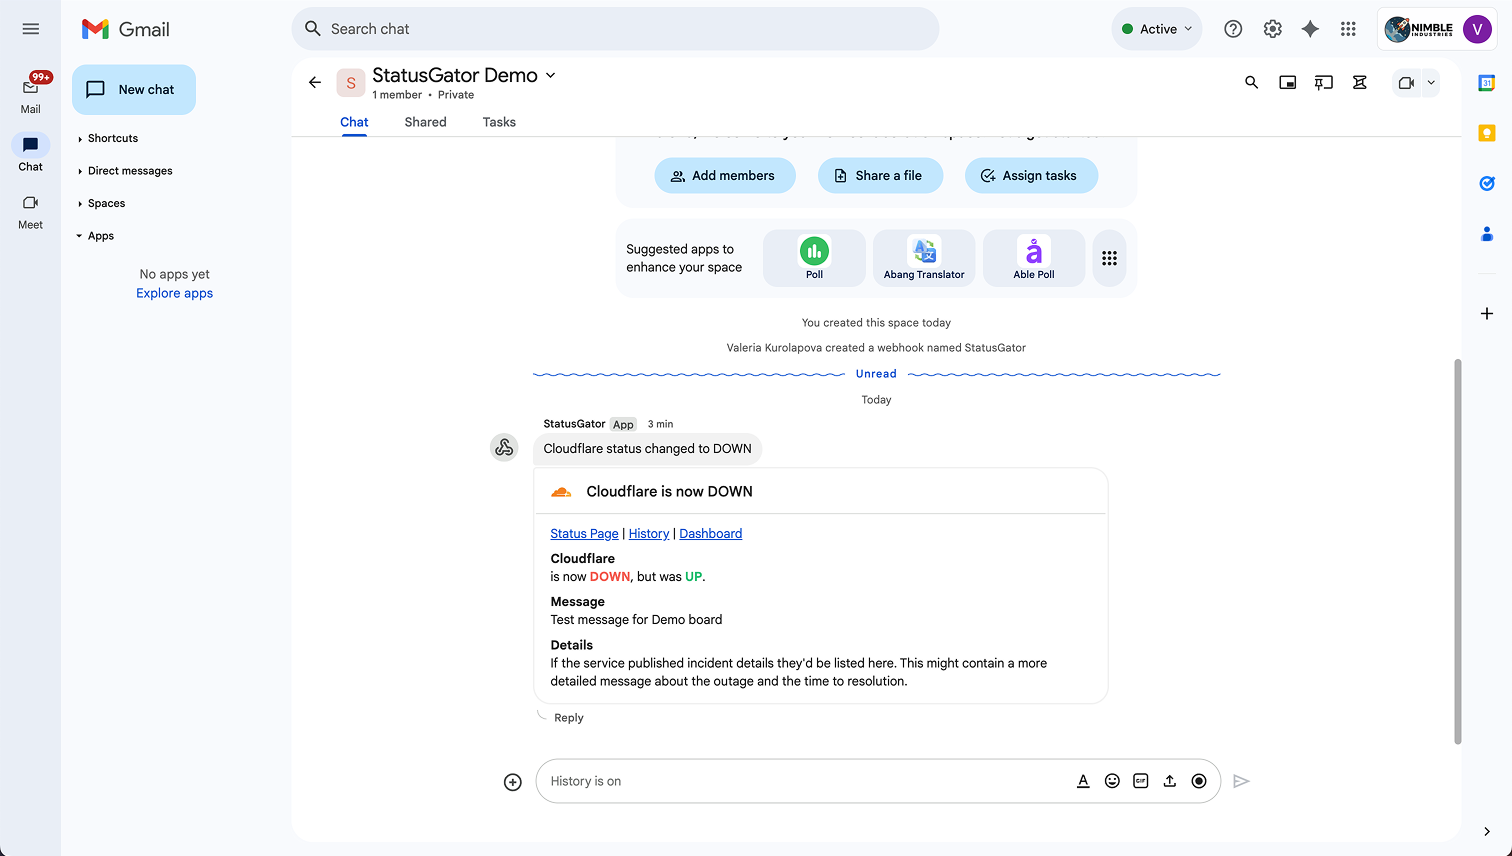
Task: Click the StatusGator sender name
Action: (574, 424)
